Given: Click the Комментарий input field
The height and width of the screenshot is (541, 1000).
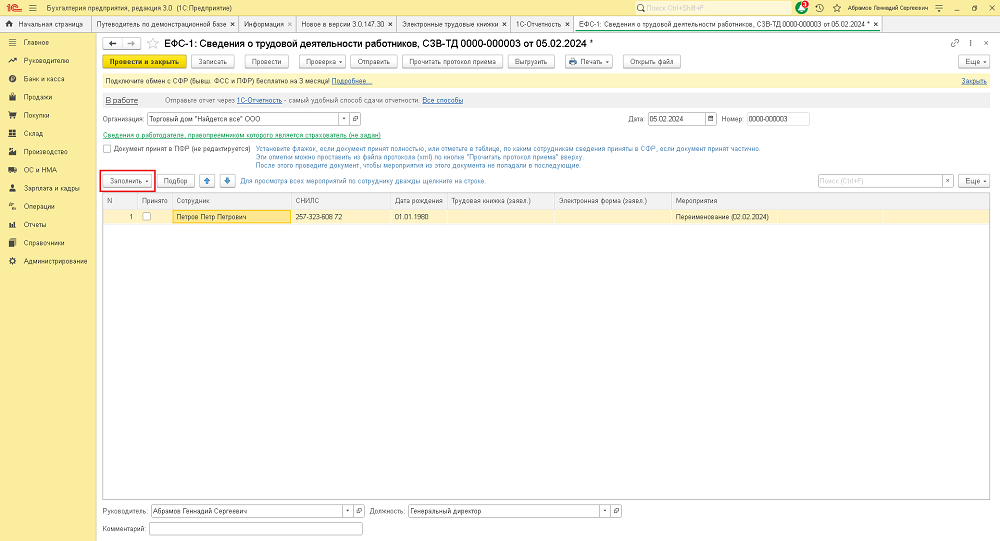Looking at the screenshot, I should coord(255,528).
